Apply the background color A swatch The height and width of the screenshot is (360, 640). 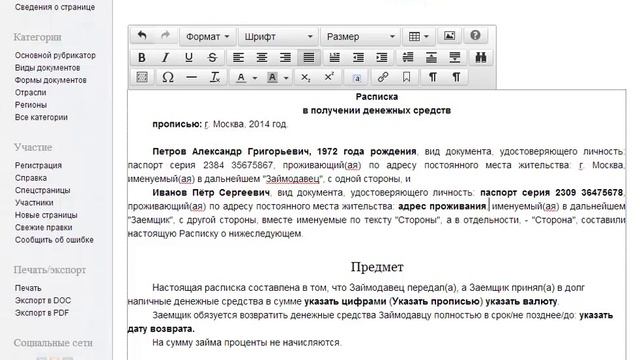(272, 78)
